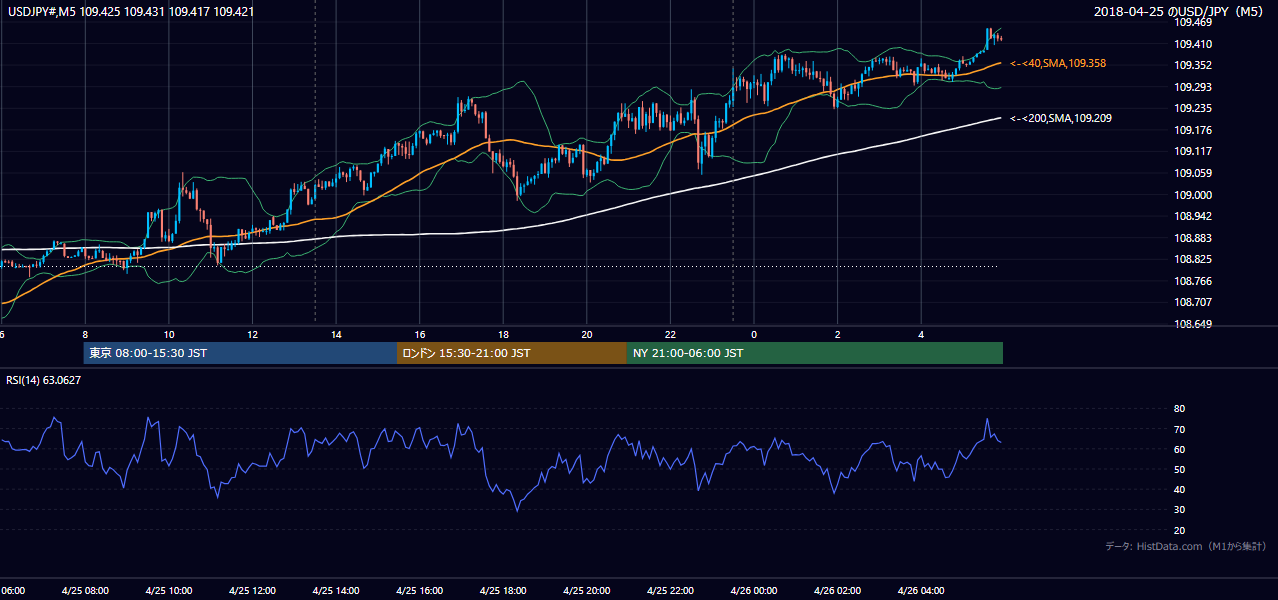Image resolution: width=1278 pixels, height=600 pixels.
Task: Select the NY session bar 21:00-06:00 JST
Action: (x=814, y=353)
